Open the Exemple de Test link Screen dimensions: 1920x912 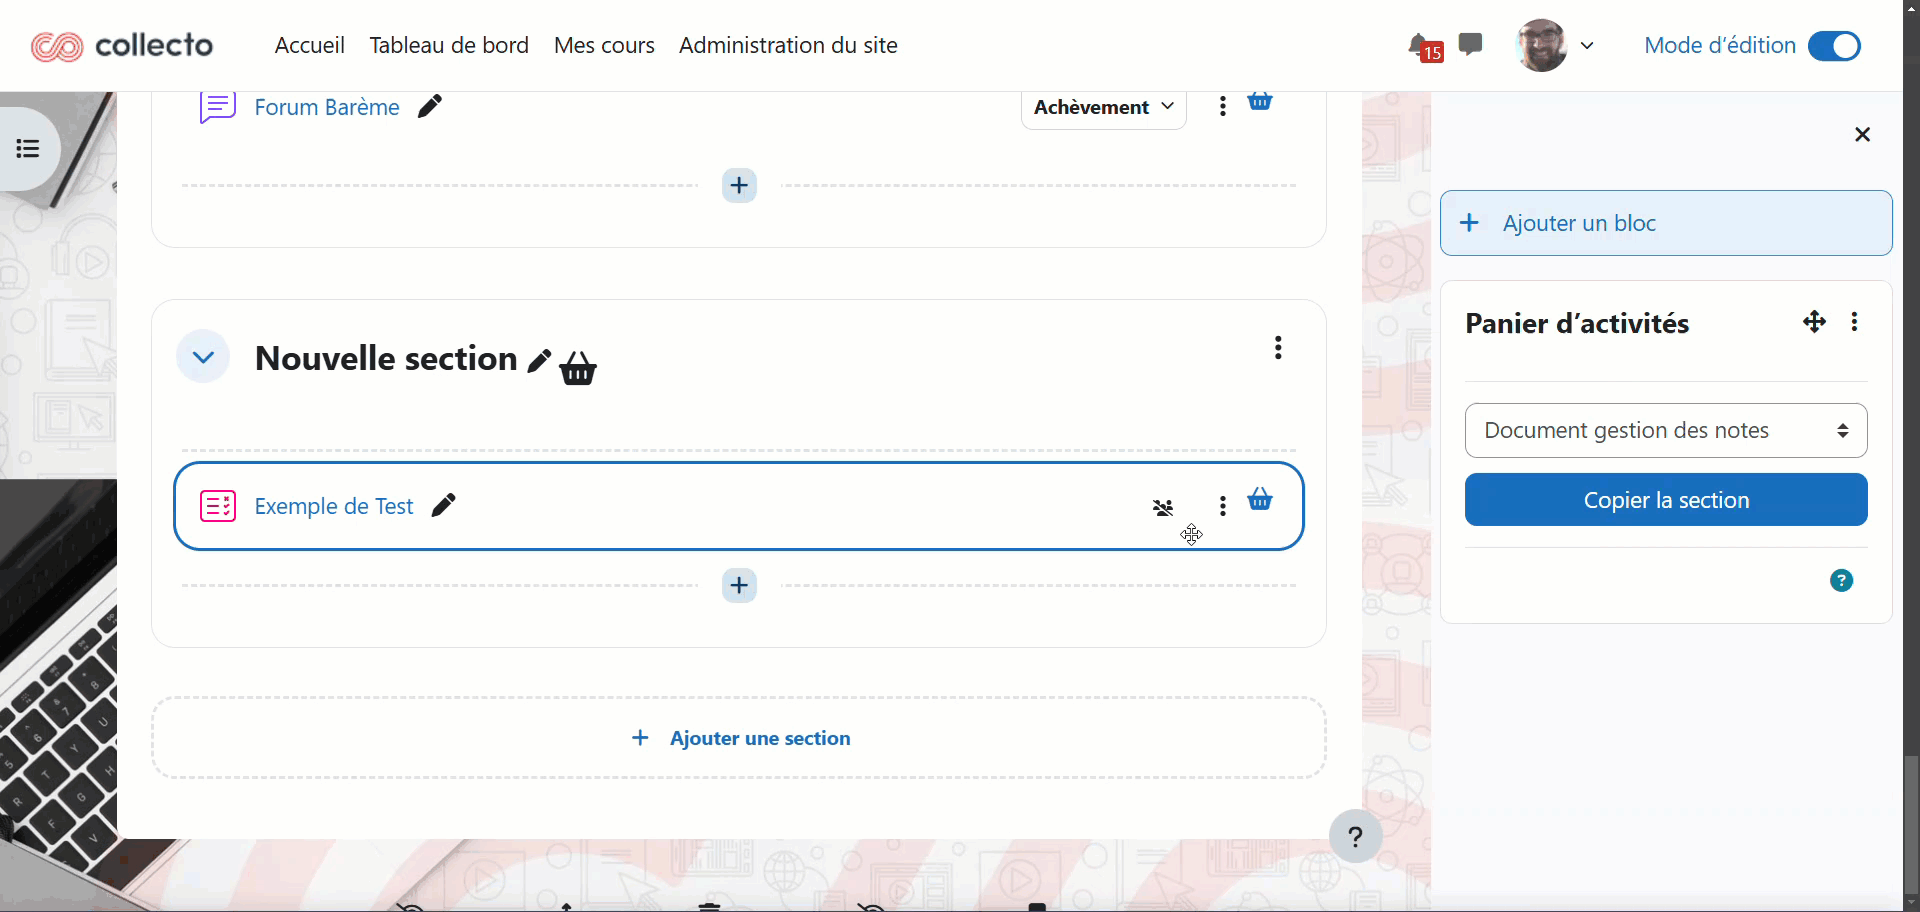334,506
